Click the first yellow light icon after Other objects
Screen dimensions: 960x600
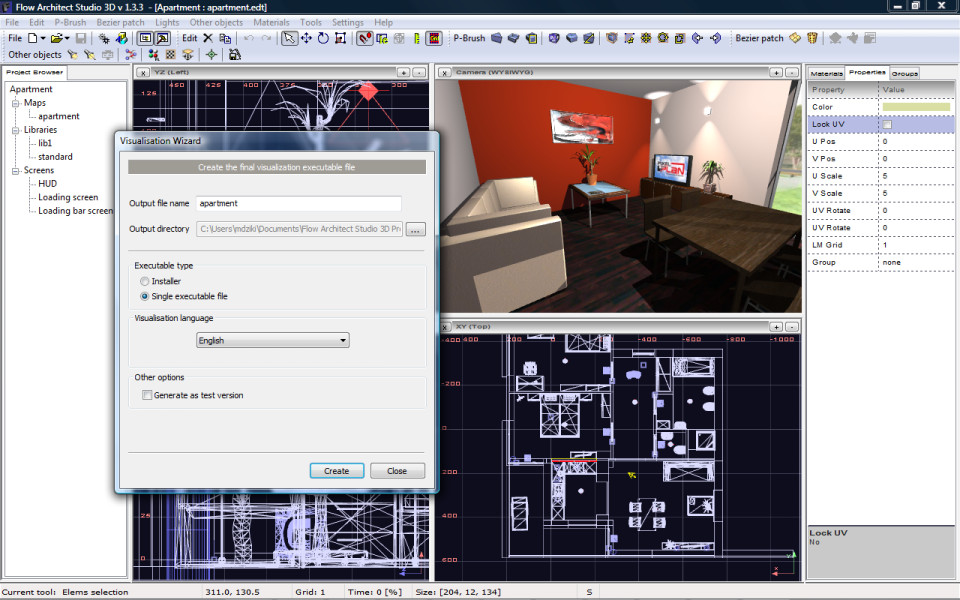click(73, 54)
